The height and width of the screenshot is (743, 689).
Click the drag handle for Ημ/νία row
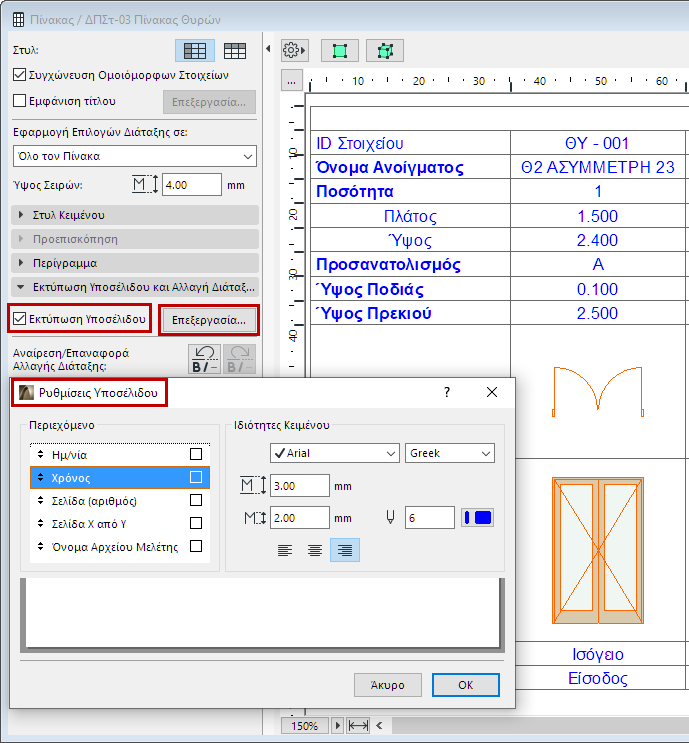[x=40, y=454]
